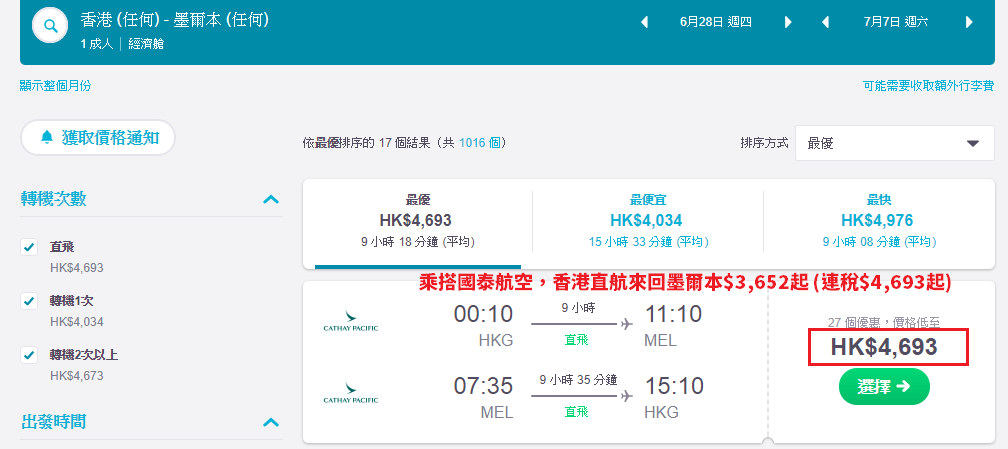Click the HK$4,673 price under 轉機2次以上
The height and width of the screenshot is (449, 1008).
(76, 376)
